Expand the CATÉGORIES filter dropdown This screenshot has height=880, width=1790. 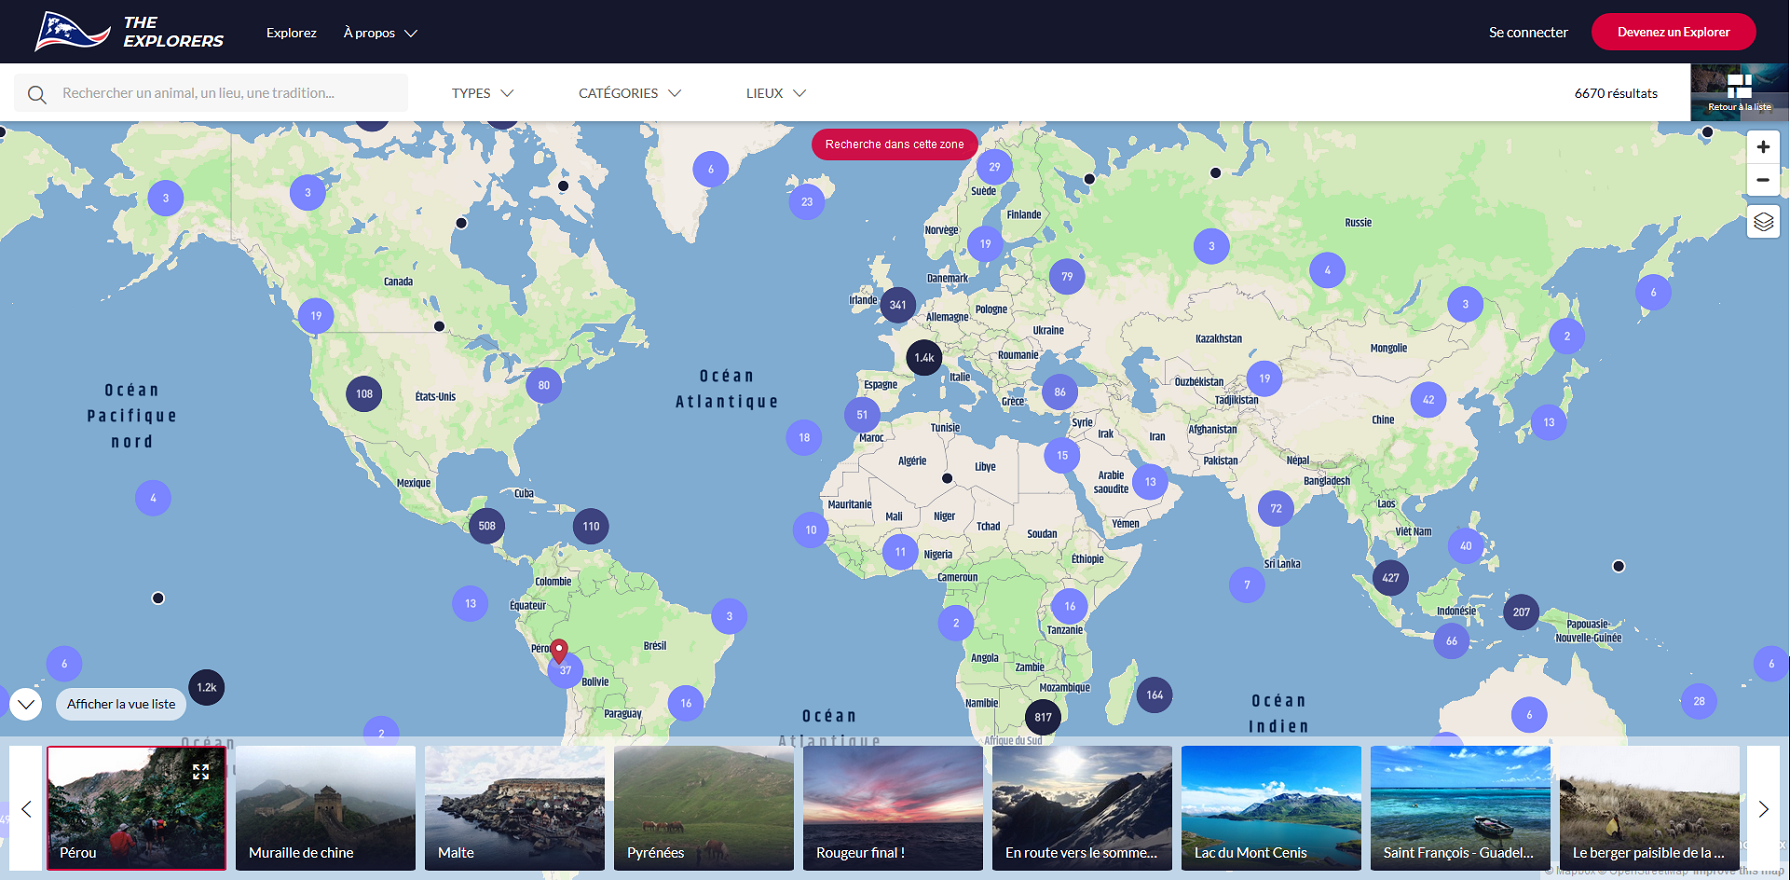[629, 93]
